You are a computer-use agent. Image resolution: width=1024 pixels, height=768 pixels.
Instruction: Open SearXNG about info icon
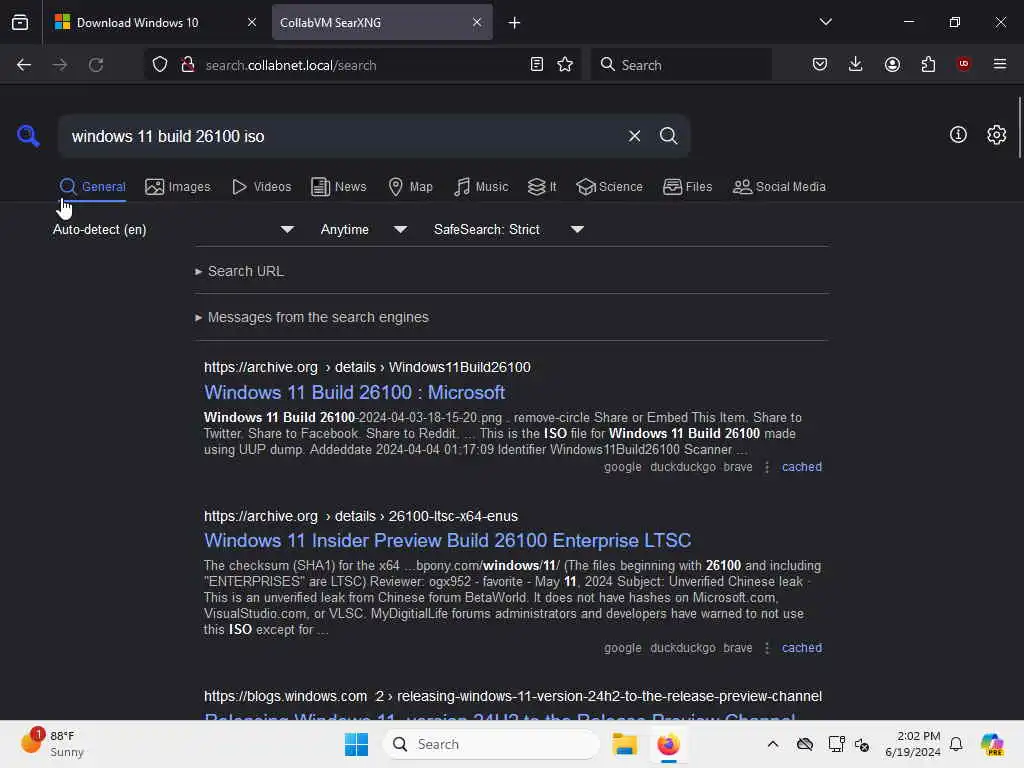pos(958,135)
